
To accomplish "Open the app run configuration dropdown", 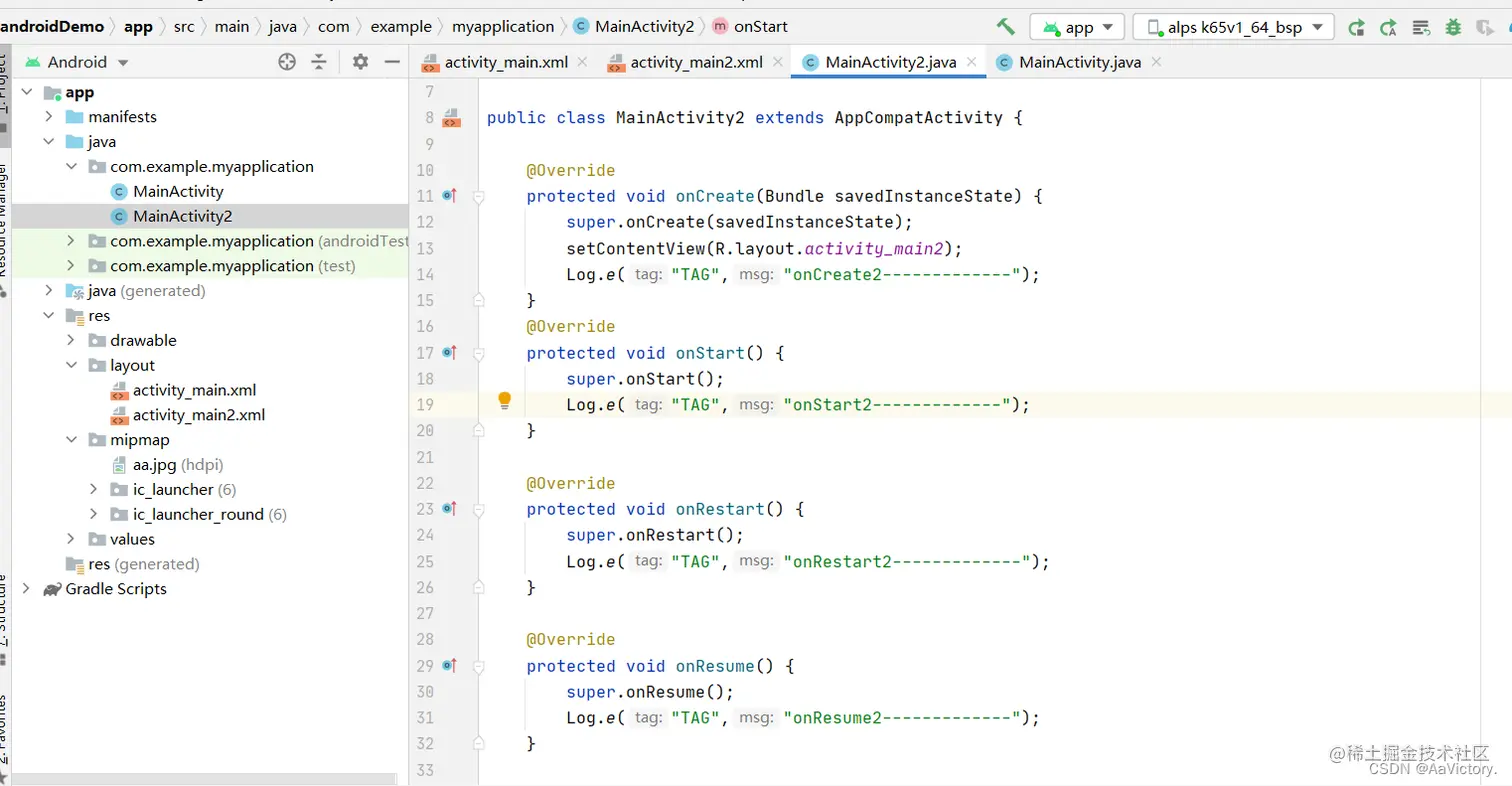I will coord(1077,27).
